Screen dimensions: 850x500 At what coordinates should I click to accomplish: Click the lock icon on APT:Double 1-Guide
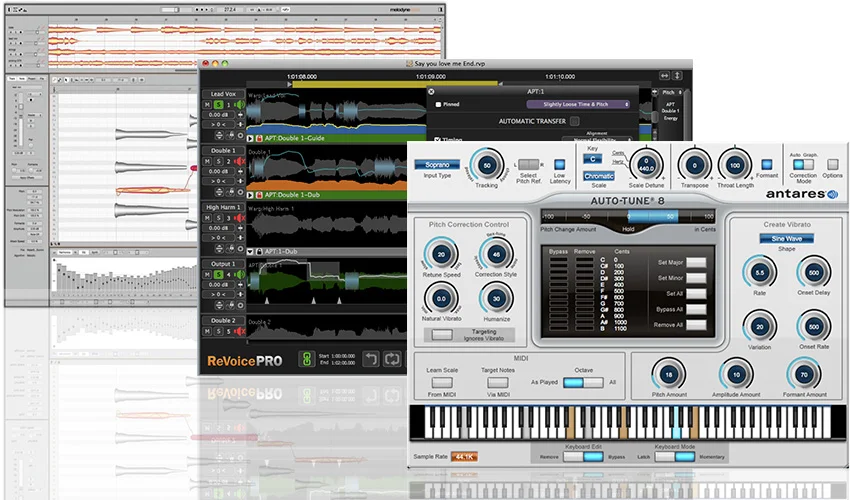pos(259,138)
